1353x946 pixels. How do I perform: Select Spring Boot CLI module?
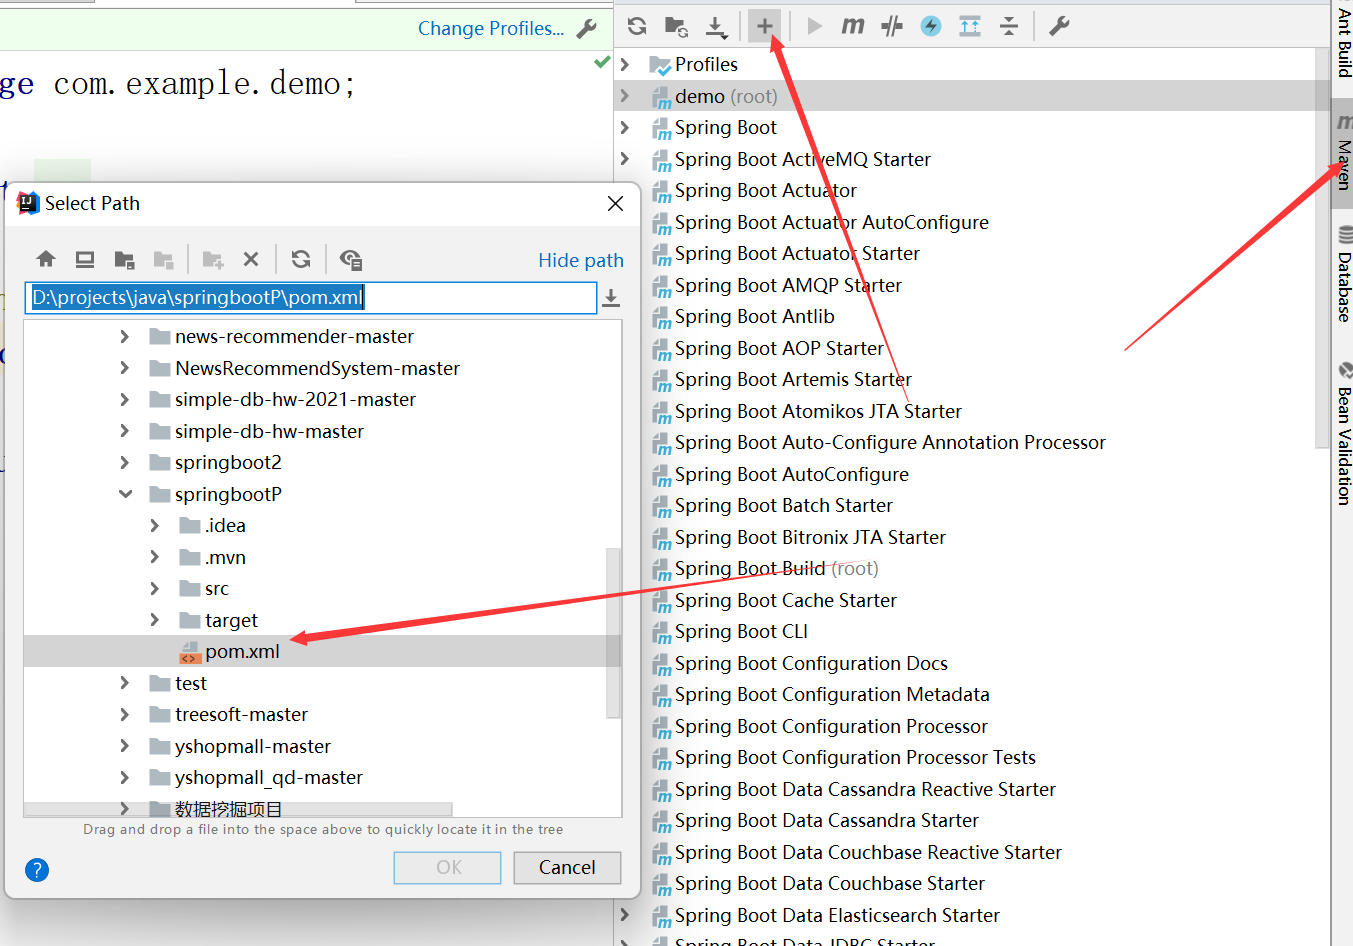pyautogui.click(x=741, y=631)
